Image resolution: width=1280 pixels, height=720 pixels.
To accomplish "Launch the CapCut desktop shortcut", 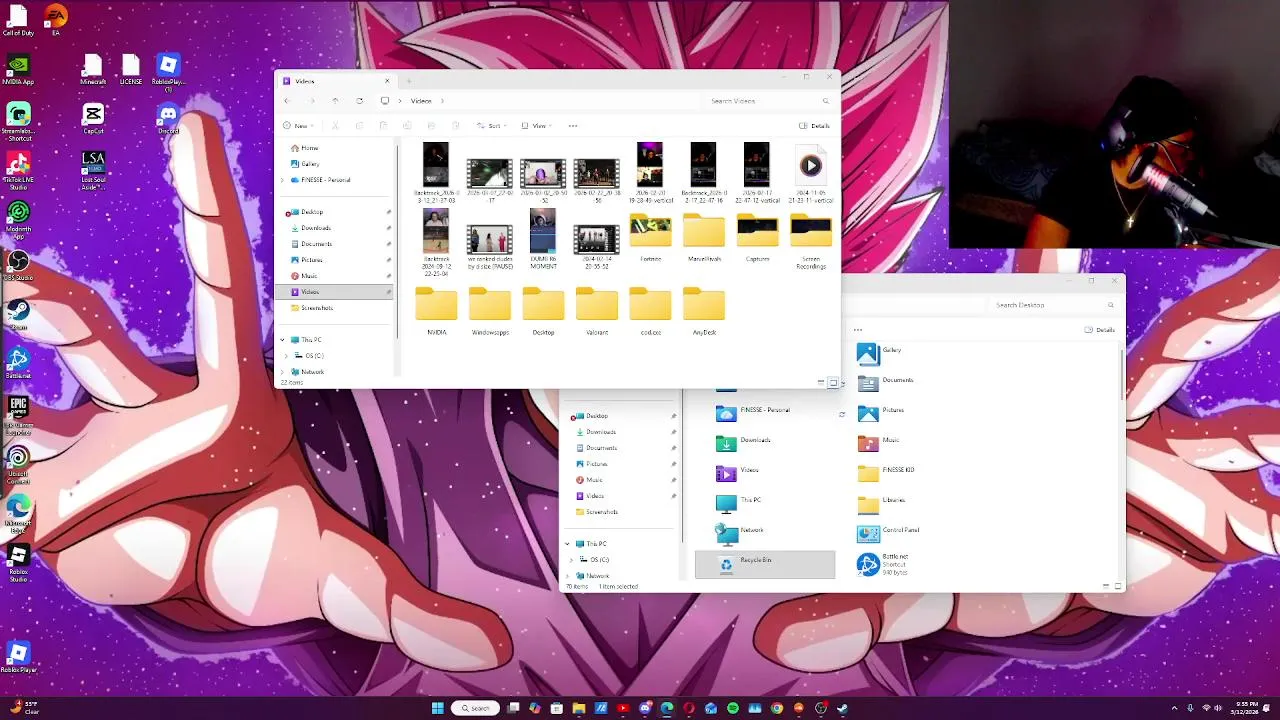I will (93, 118).
